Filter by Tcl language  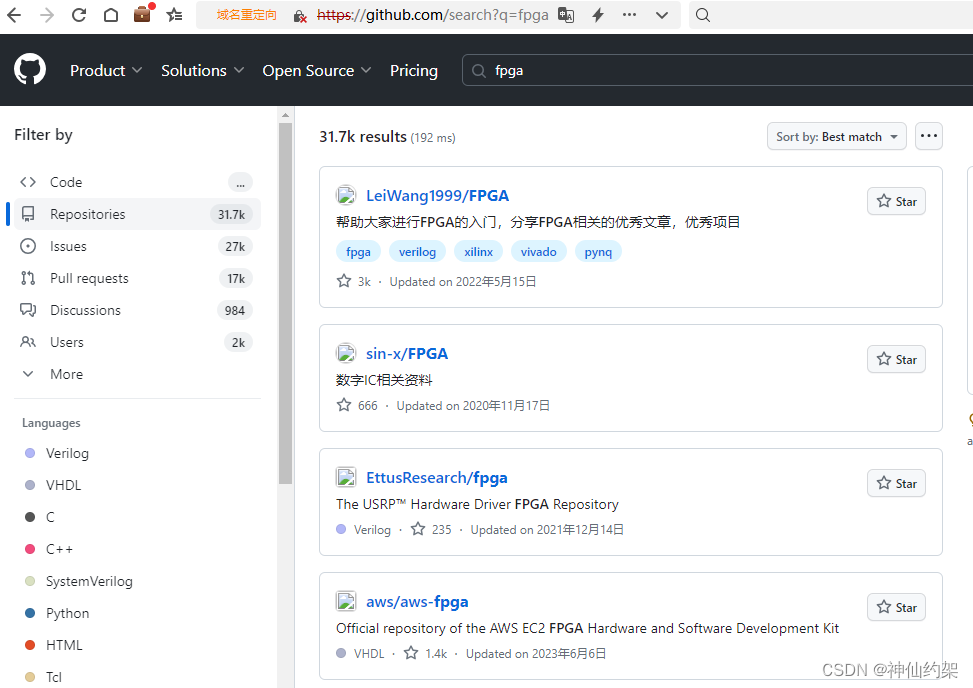pos(54,677)
